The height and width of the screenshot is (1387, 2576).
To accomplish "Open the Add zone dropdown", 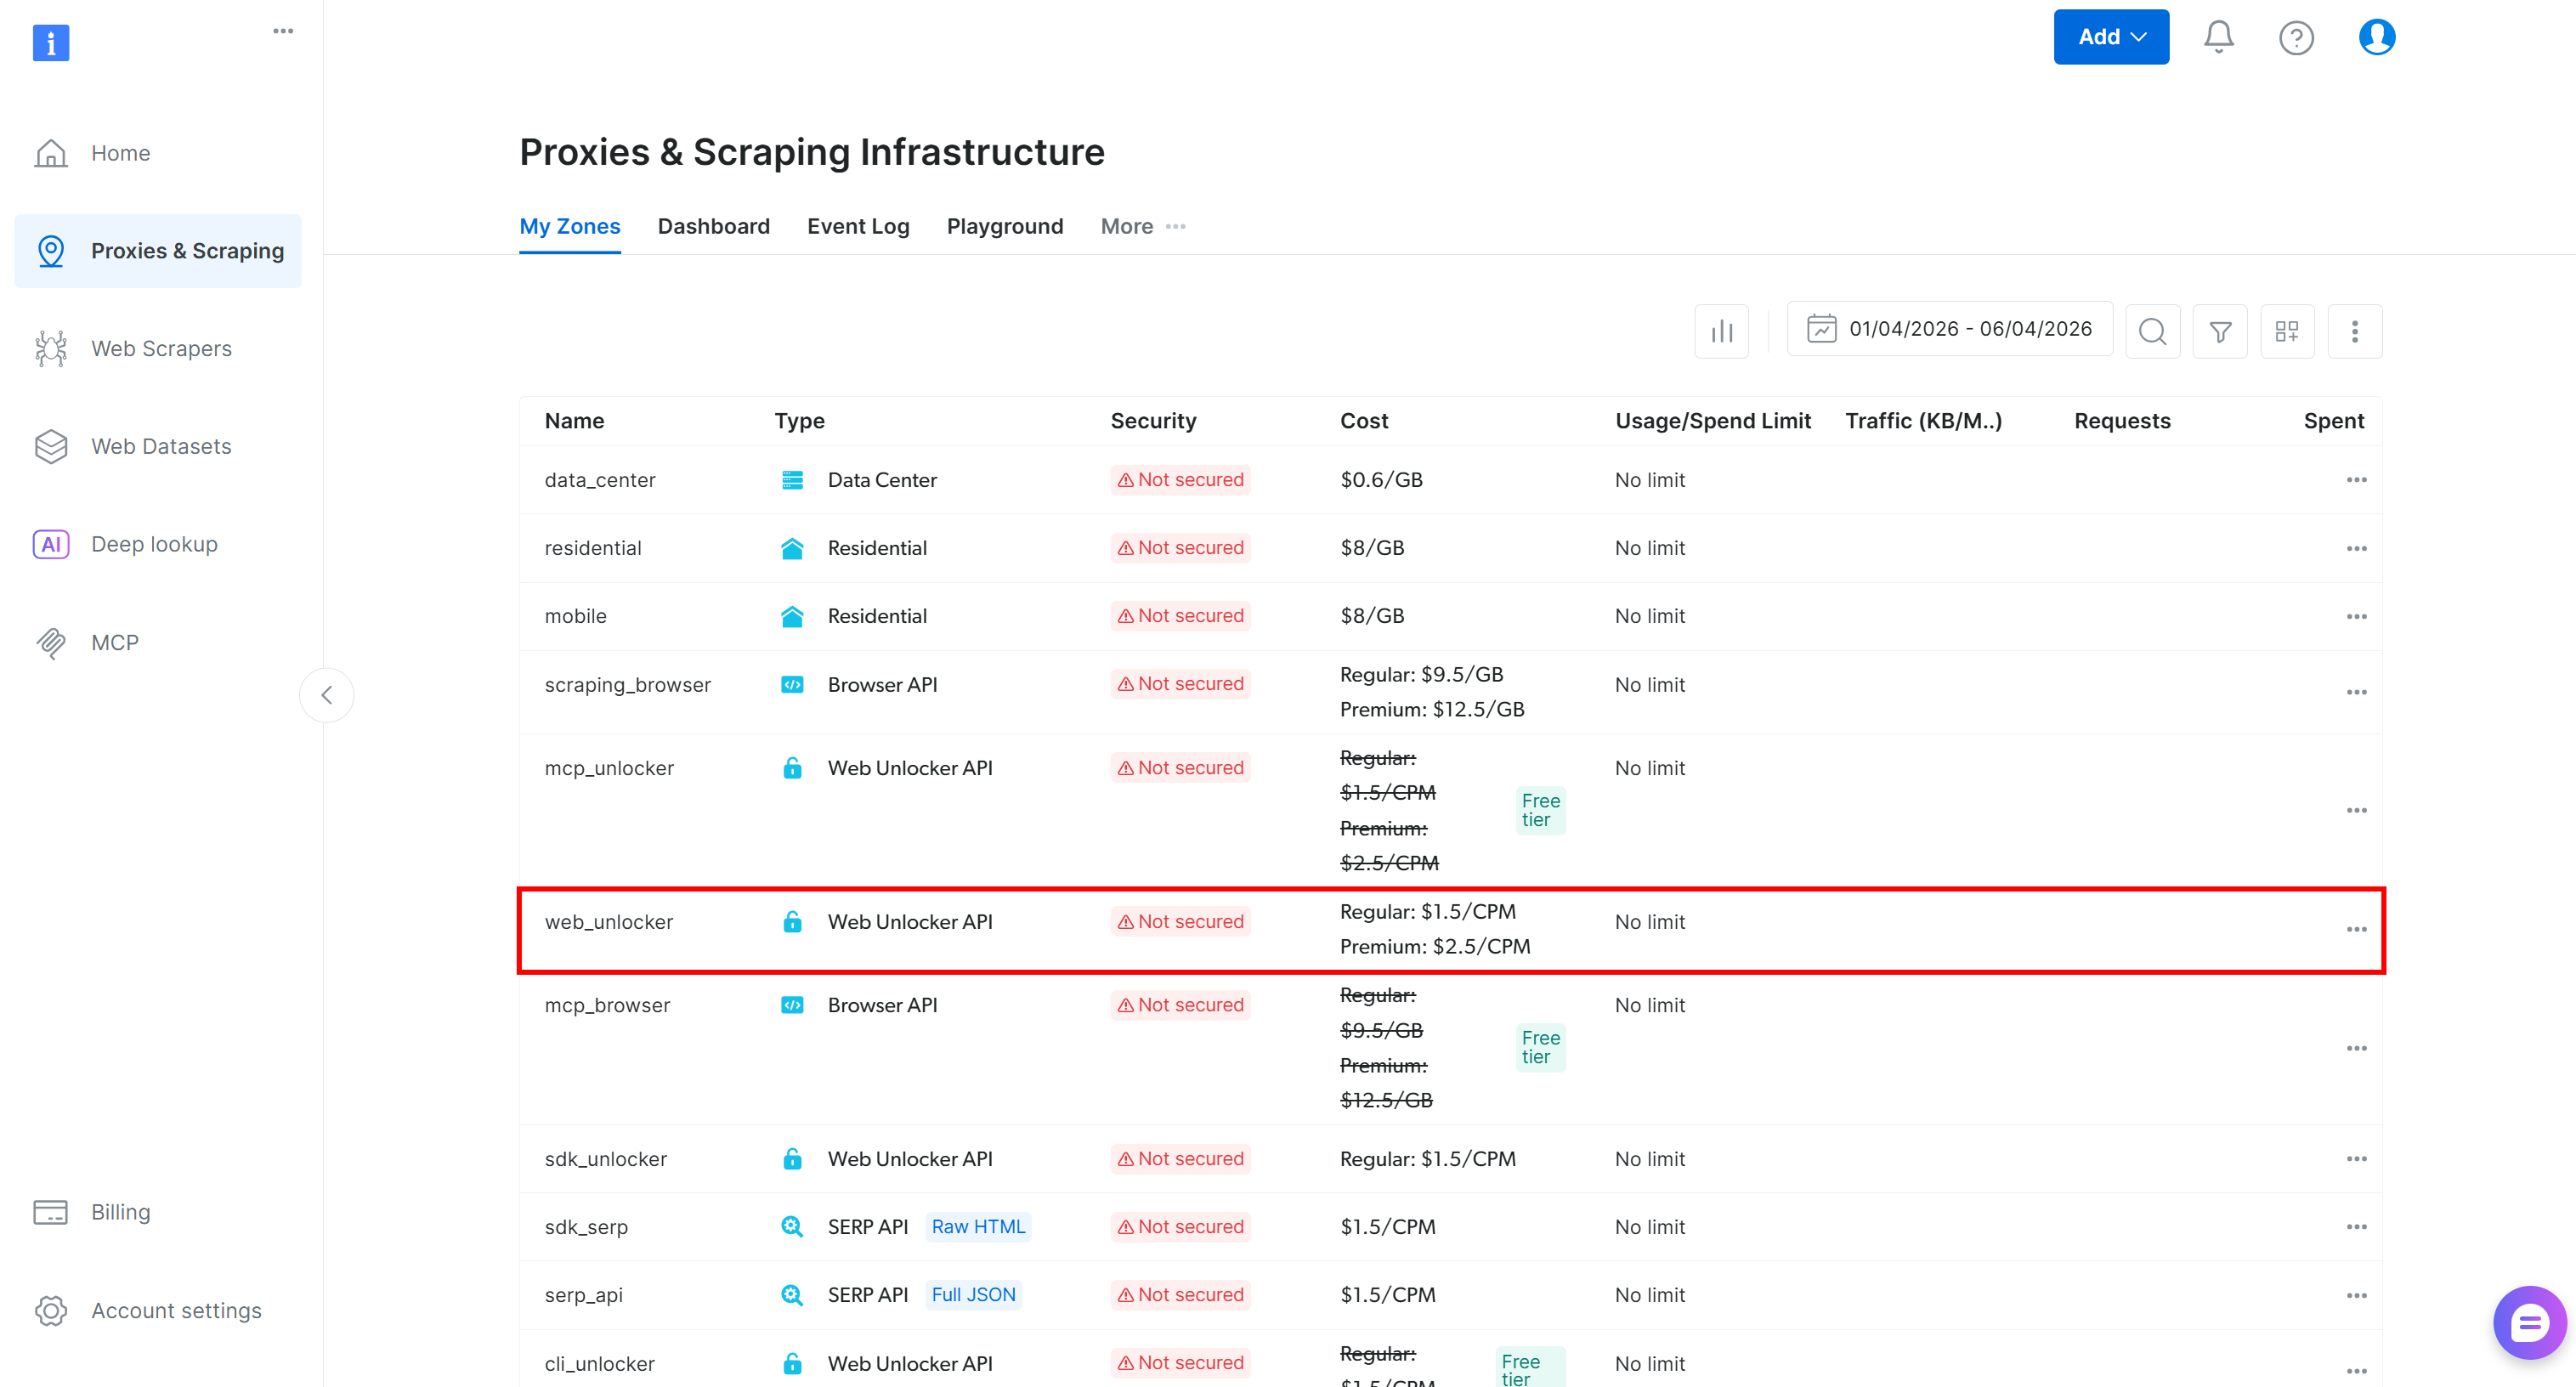I will [2111, 36].
